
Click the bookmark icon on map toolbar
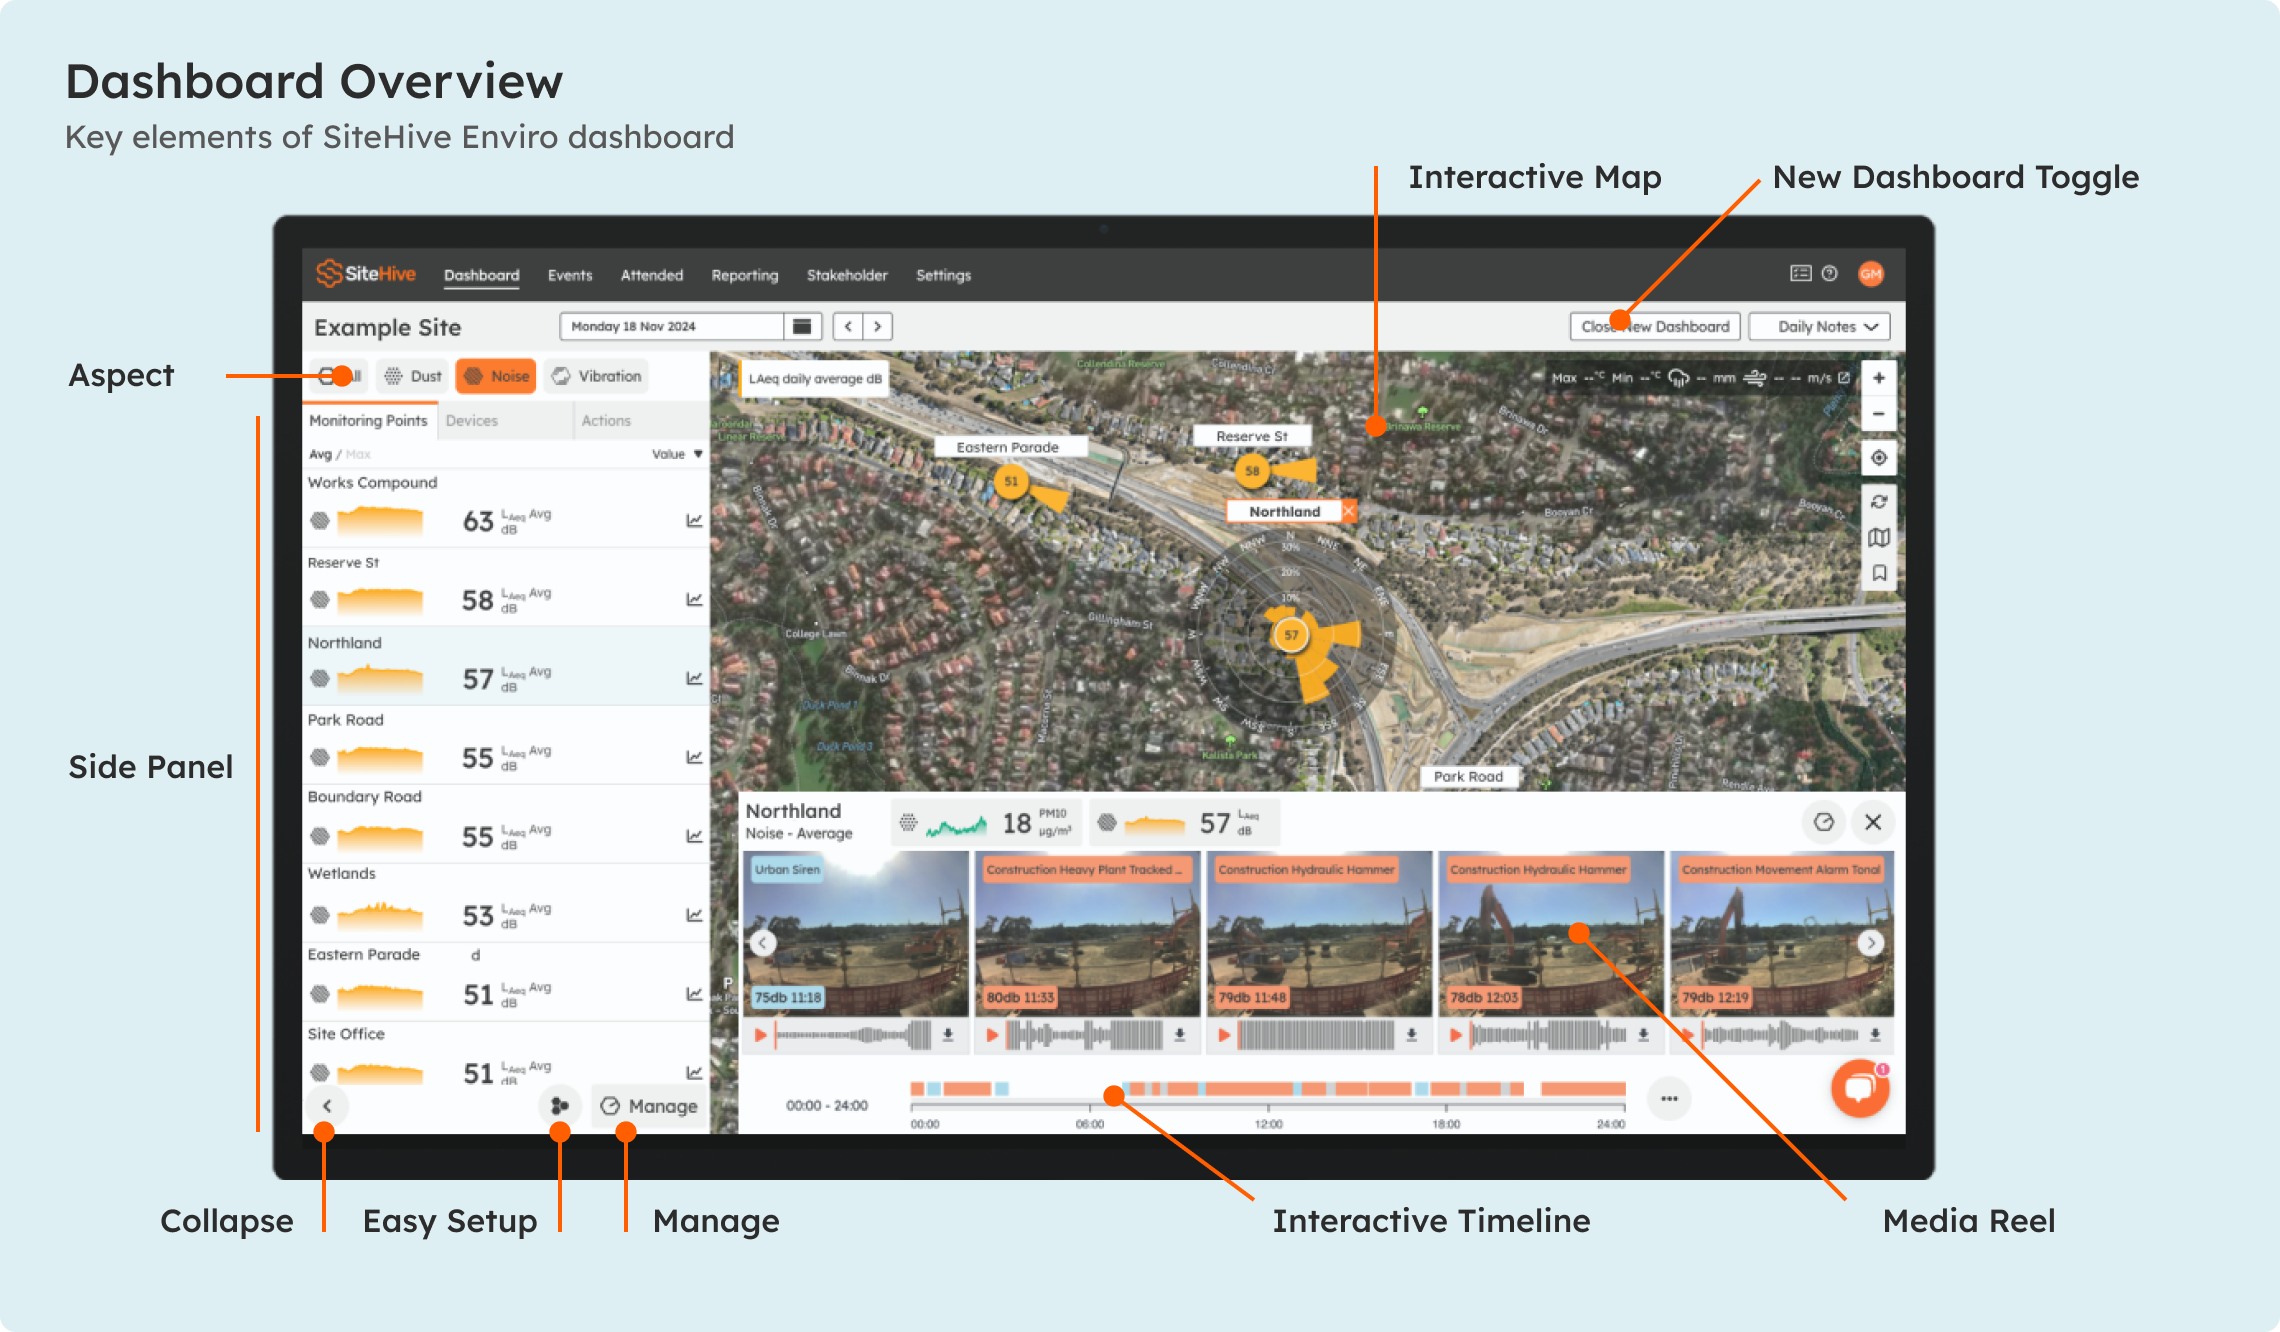coord(1879,573)
